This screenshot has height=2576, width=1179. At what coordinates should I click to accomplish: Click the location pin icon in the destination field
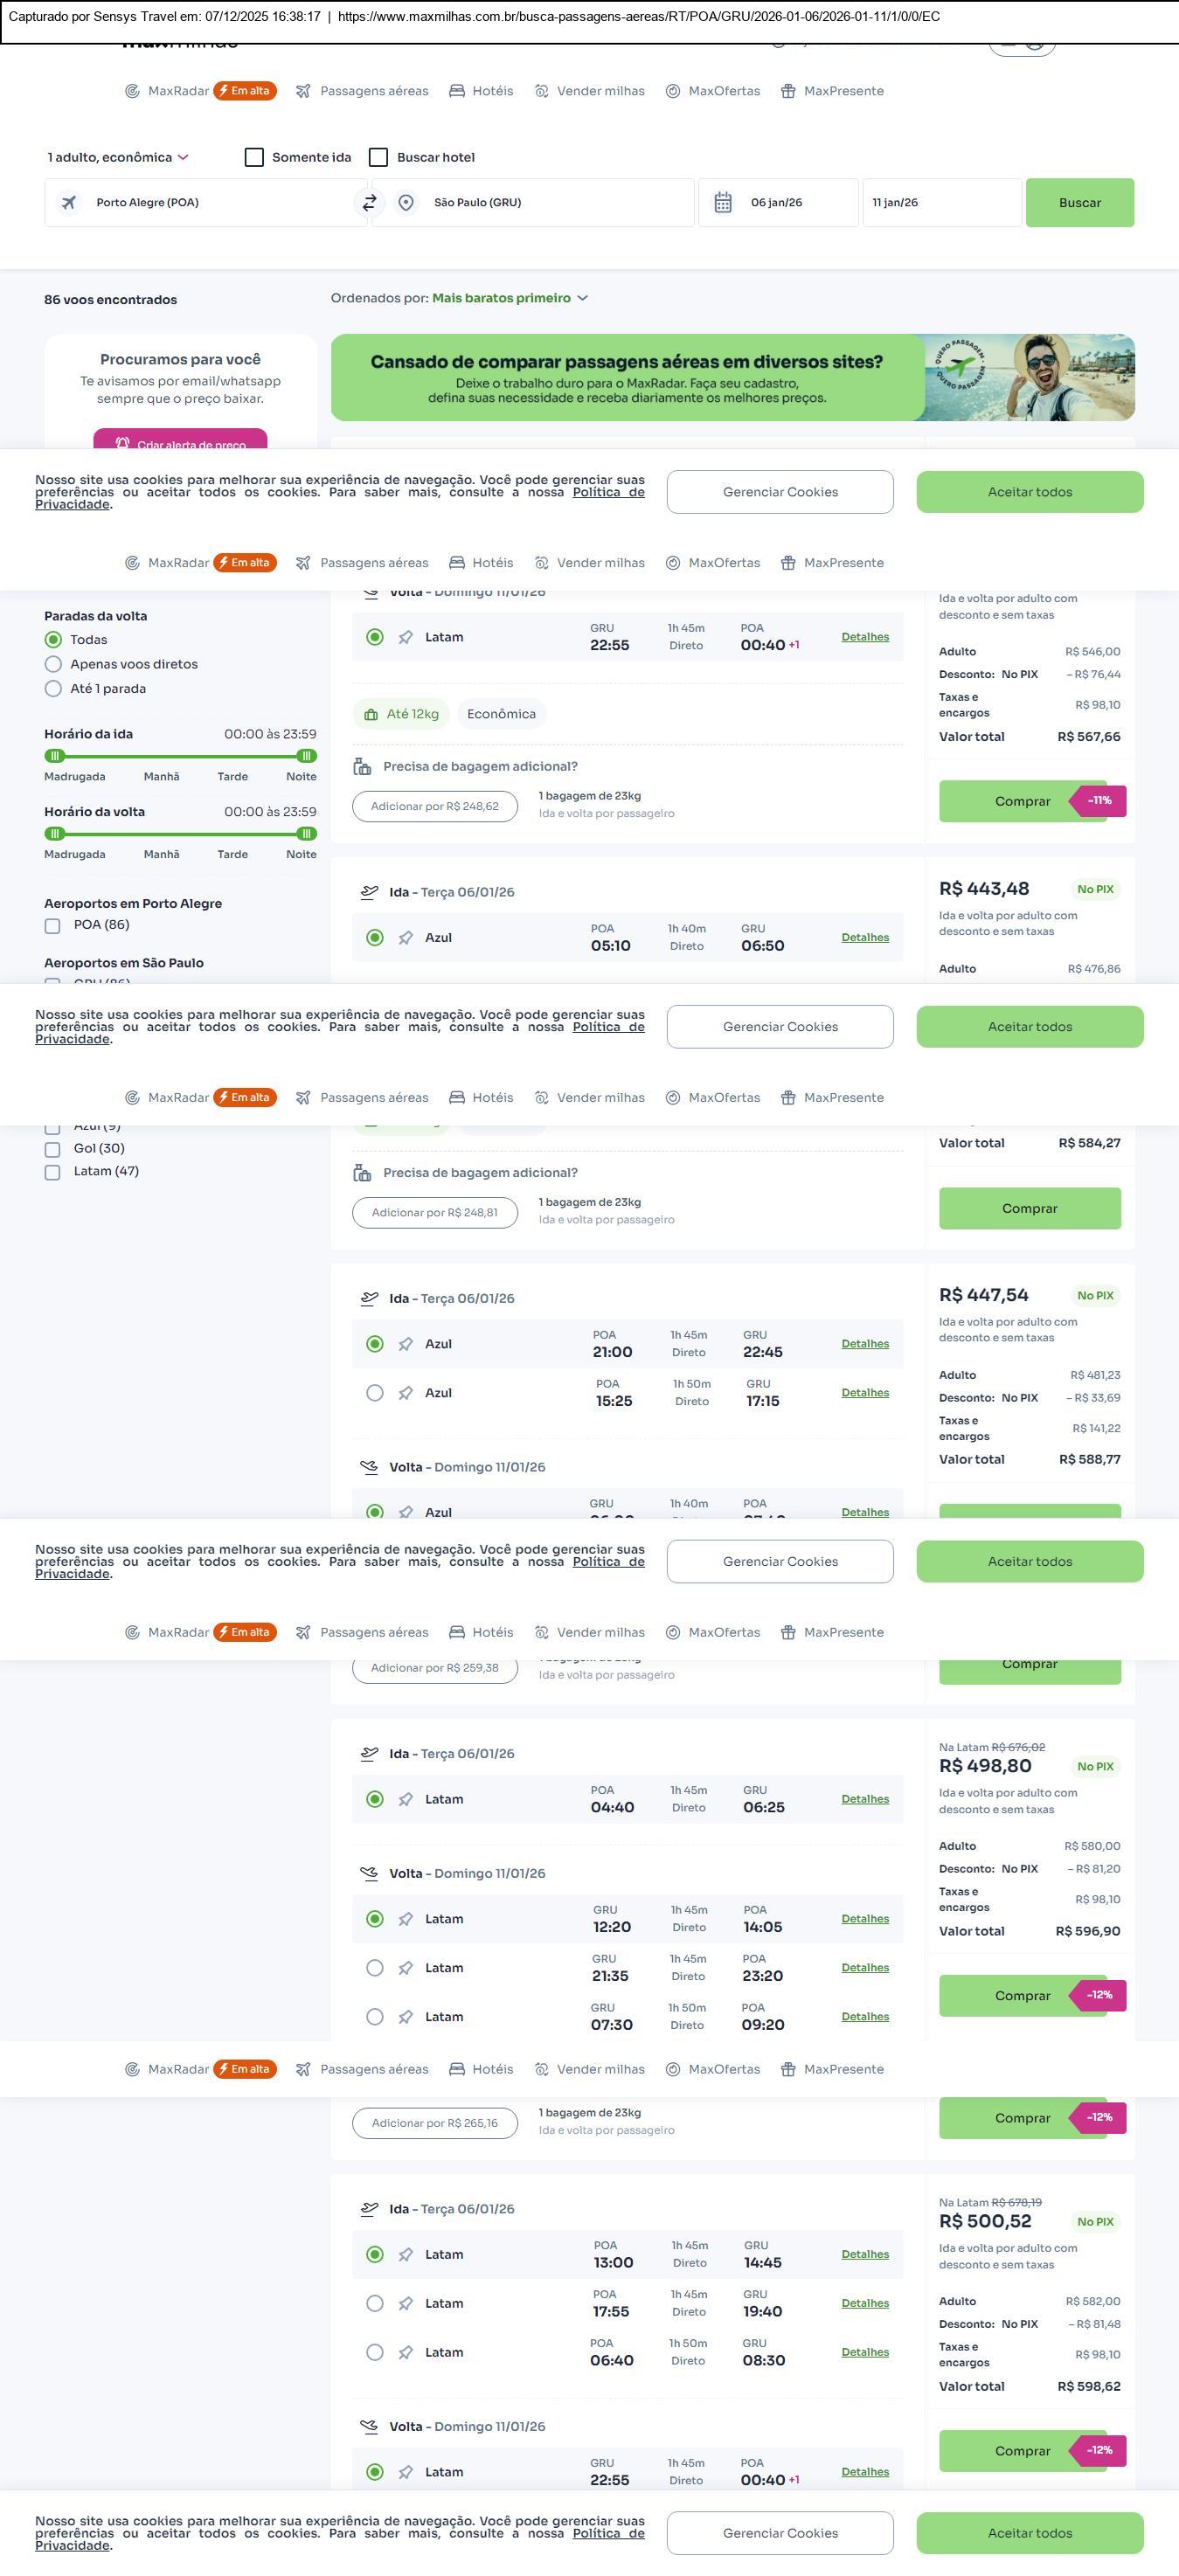(x=406, y=203)
